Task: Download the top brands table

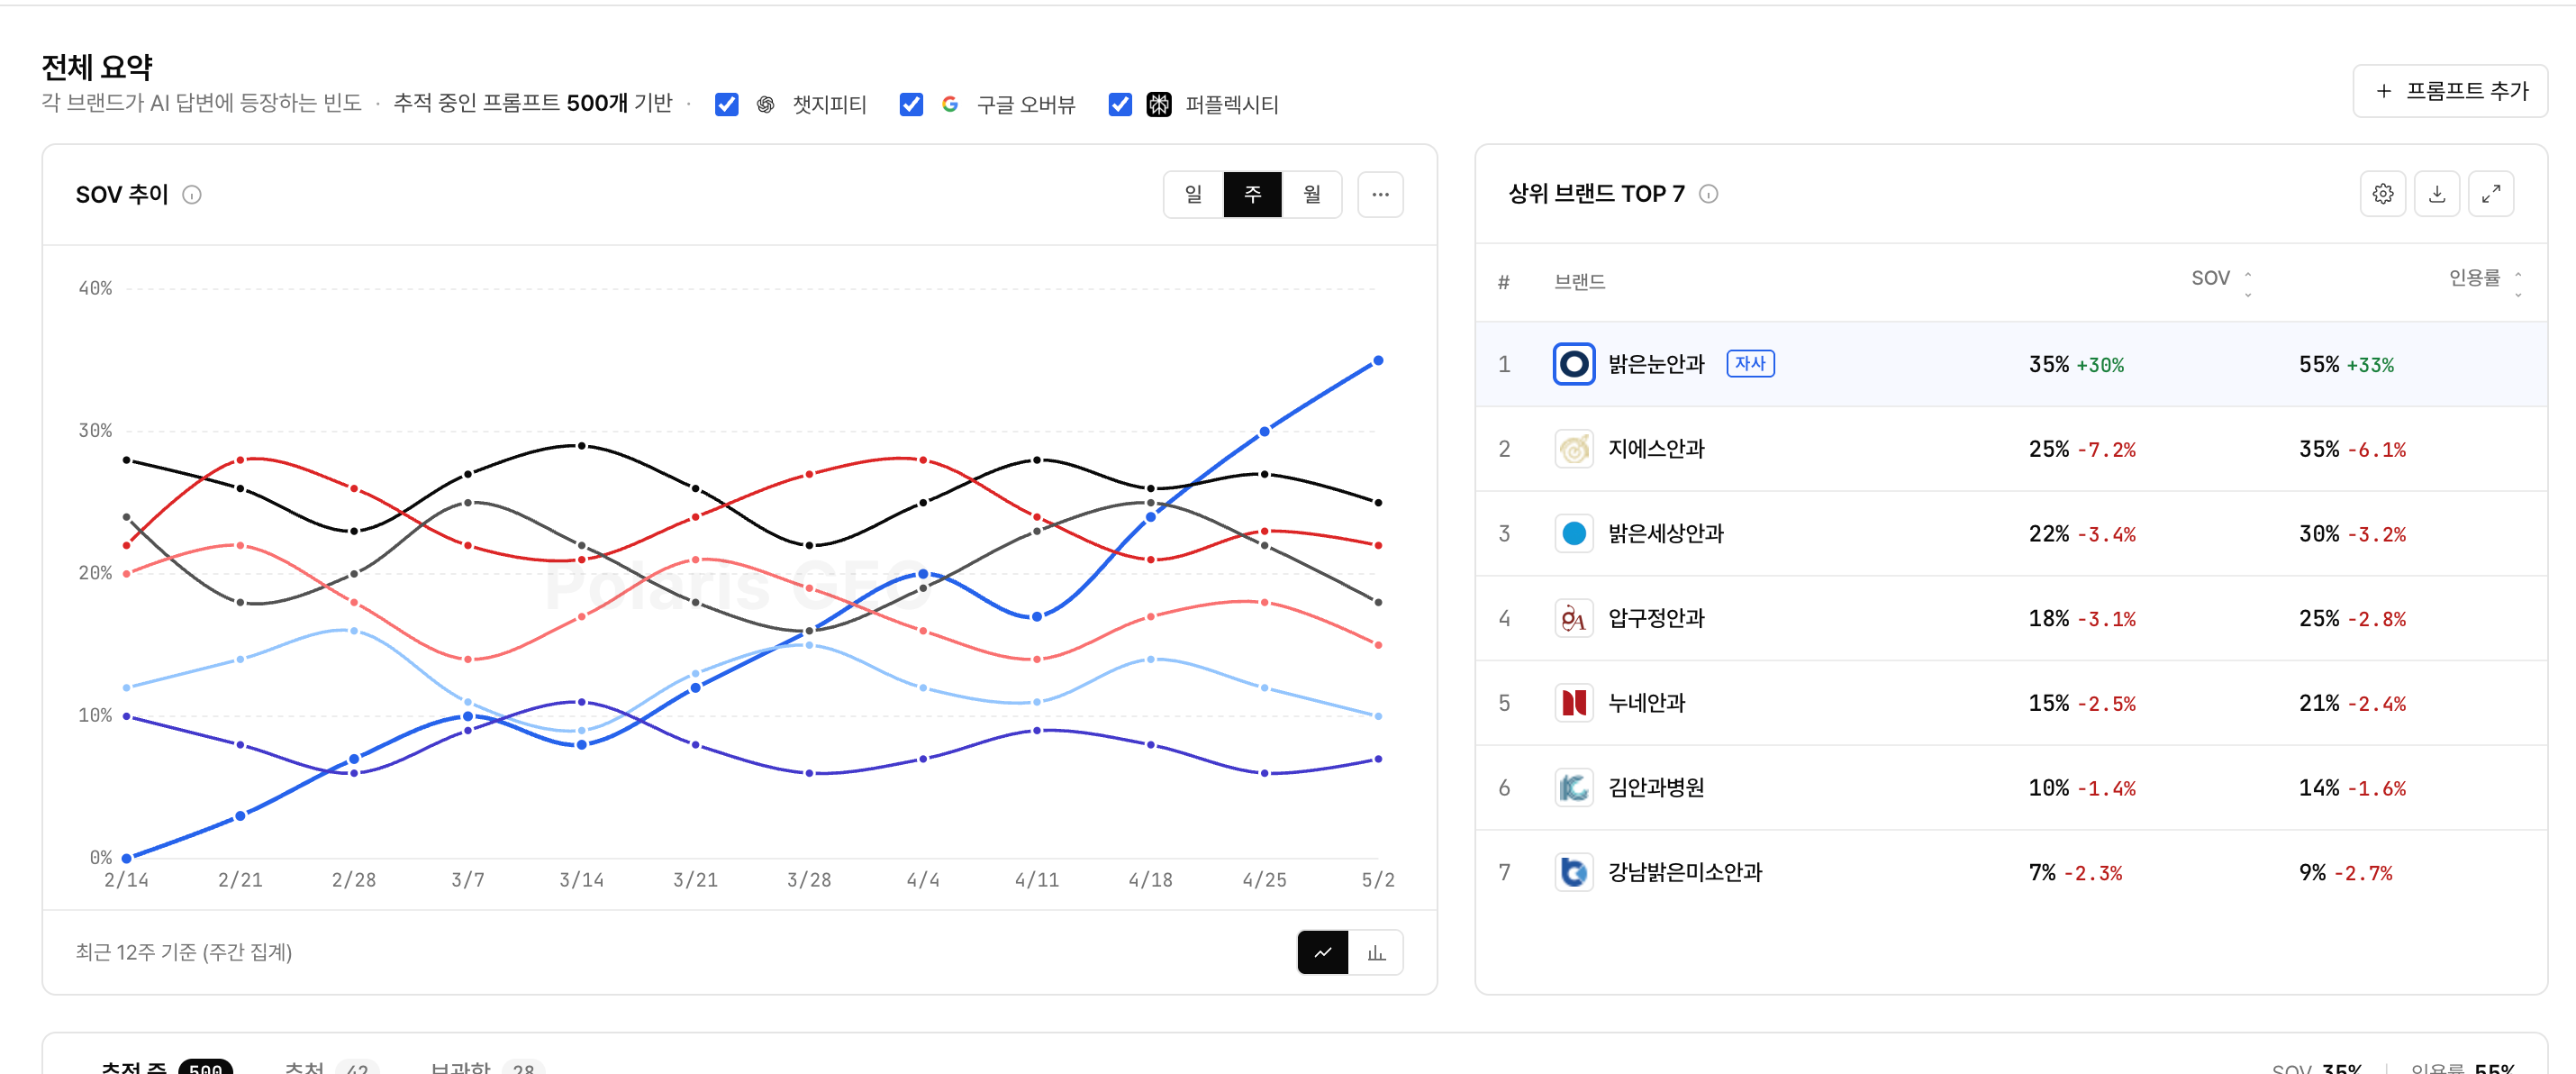Action: (2436, 194)
